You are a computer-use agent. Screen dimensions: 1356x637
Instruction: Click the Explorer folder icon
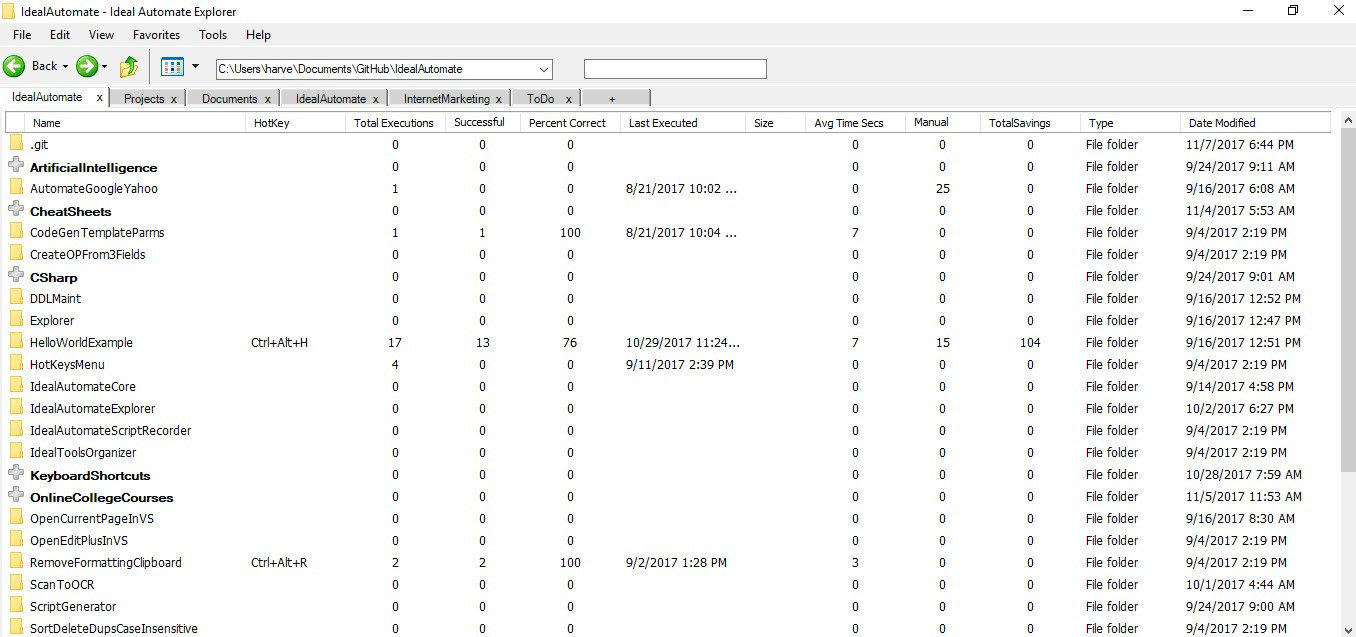pyautogui.click(x=16, y=320)
